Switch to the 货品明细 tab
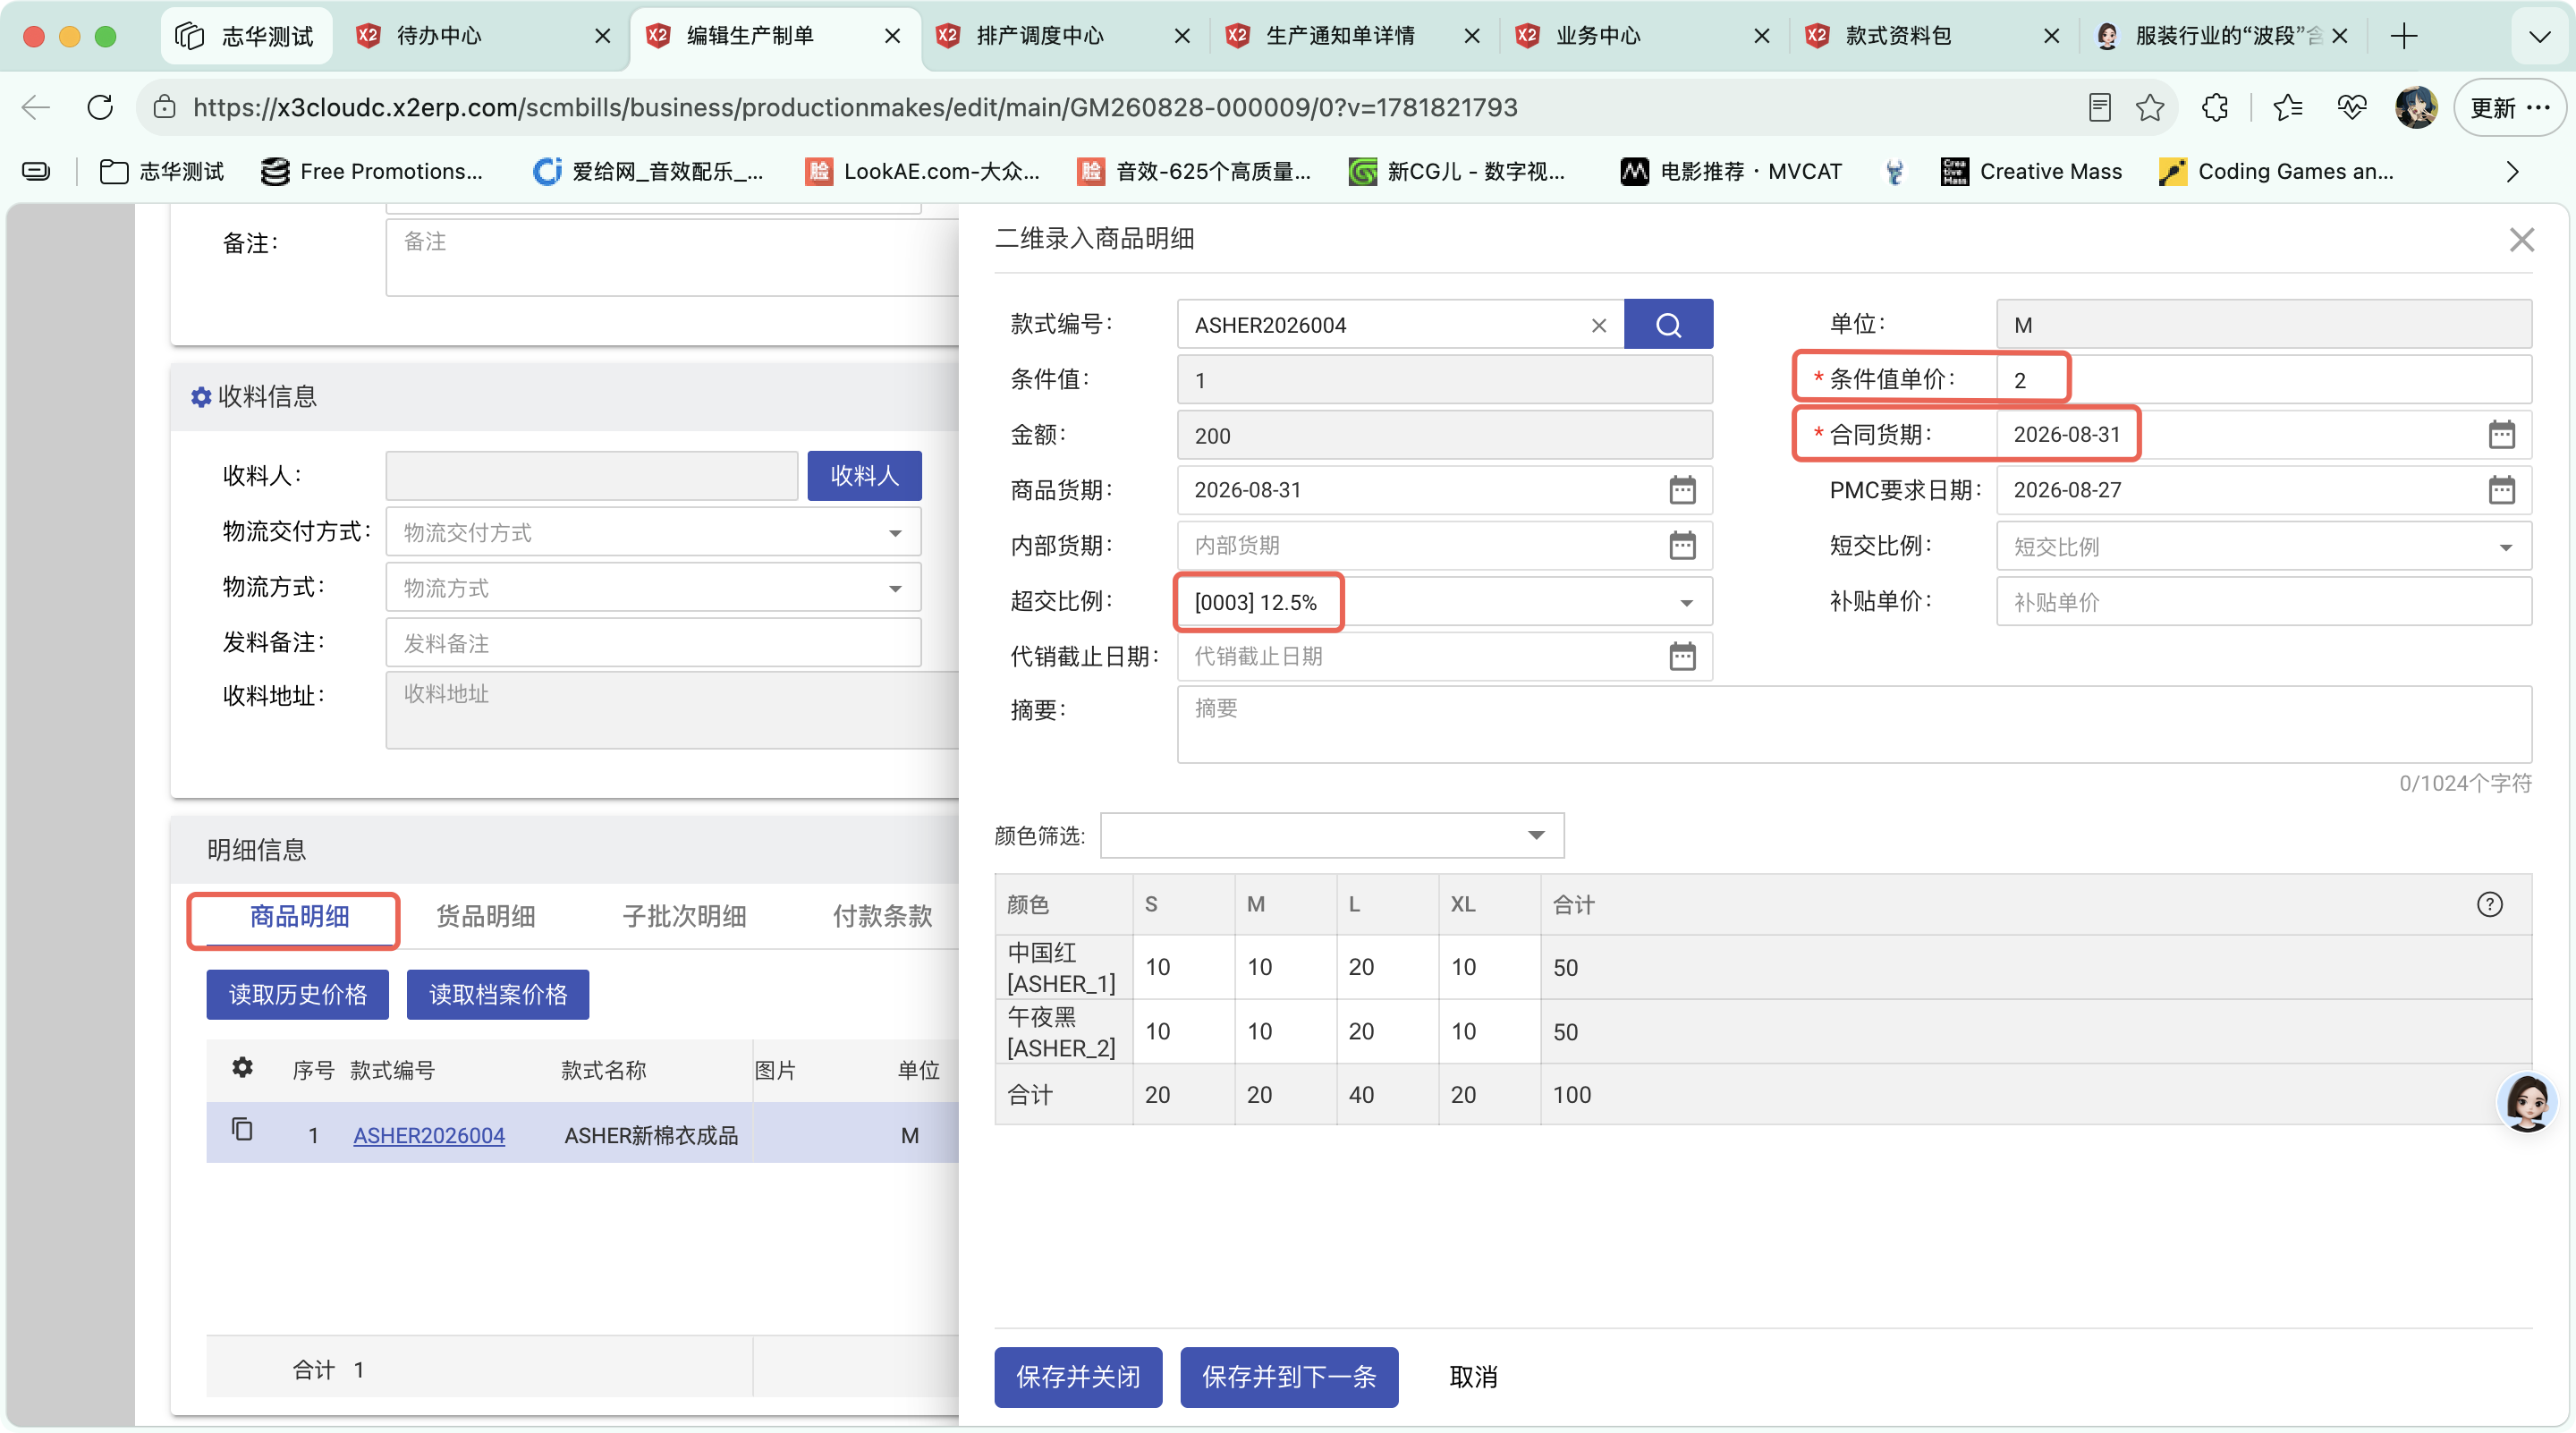Viewport: 2576px width, 1433px height. (485, 917)
